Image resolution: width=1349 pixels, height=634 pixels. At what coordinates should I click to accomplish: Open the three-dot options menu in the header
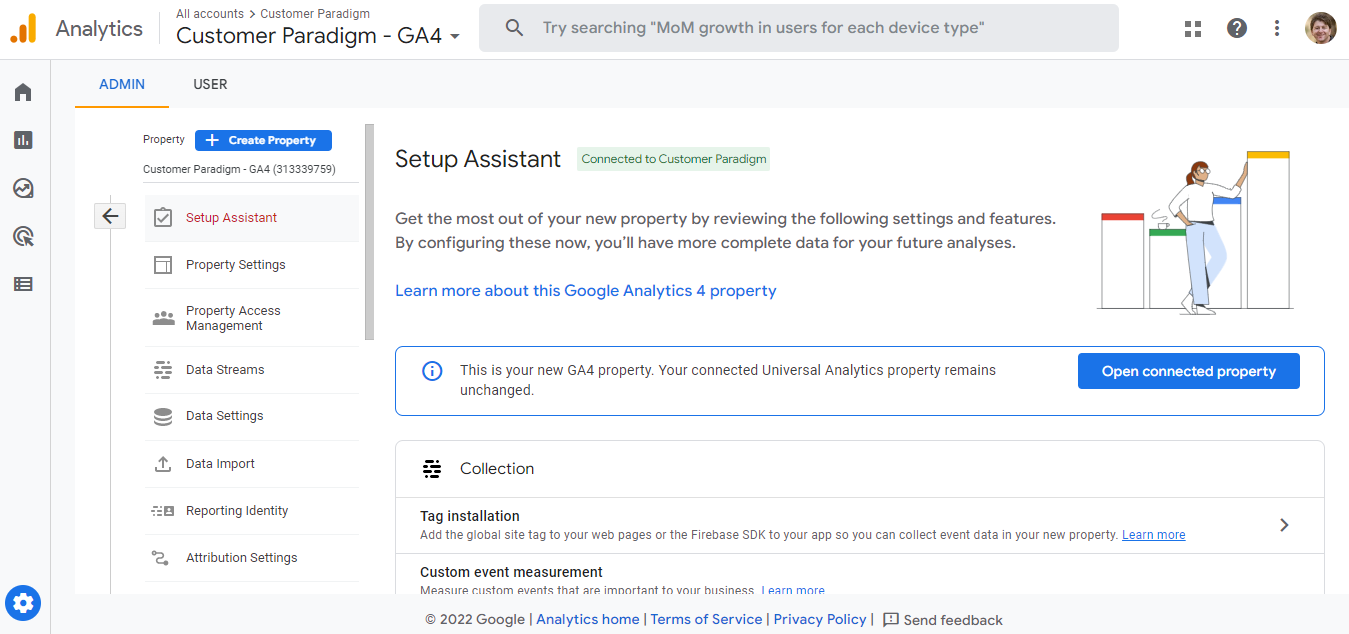click(x=1277, y=28)
